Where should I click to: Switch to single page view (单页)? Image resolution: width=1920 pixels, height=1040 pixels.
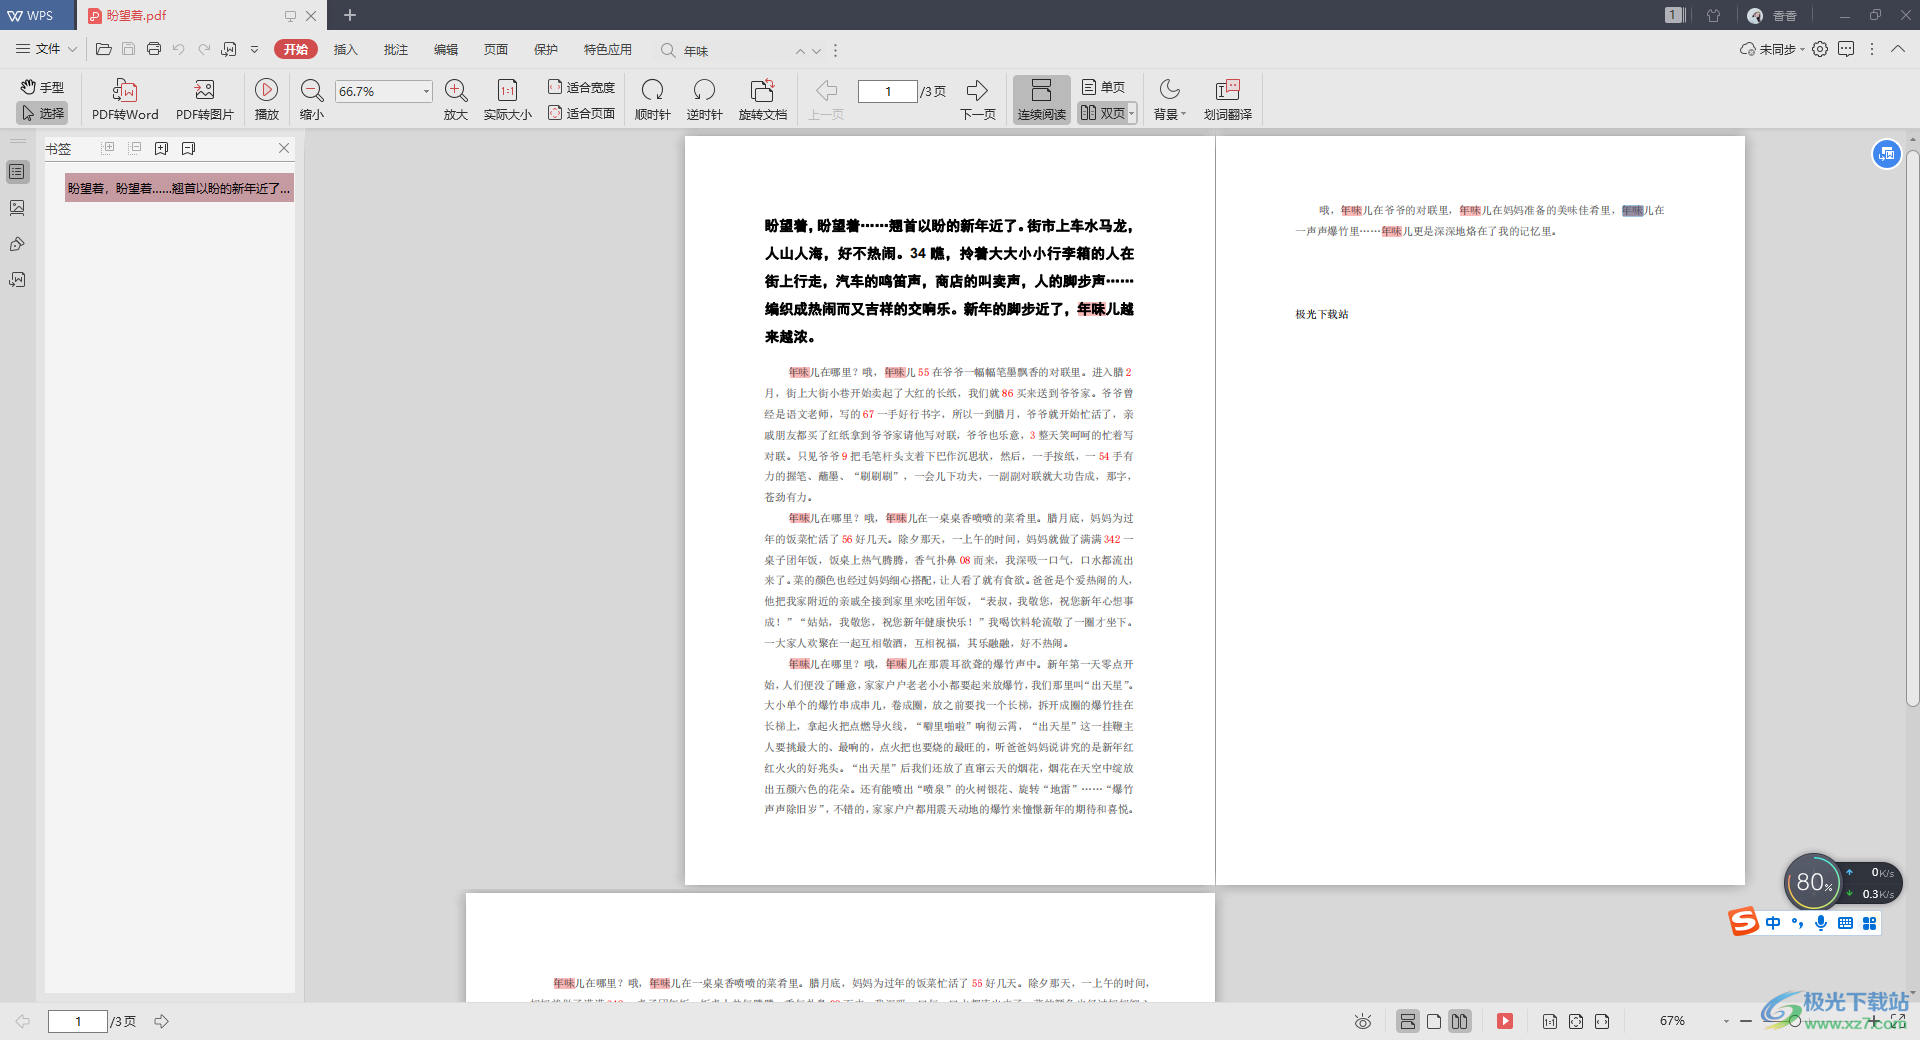1104,87
